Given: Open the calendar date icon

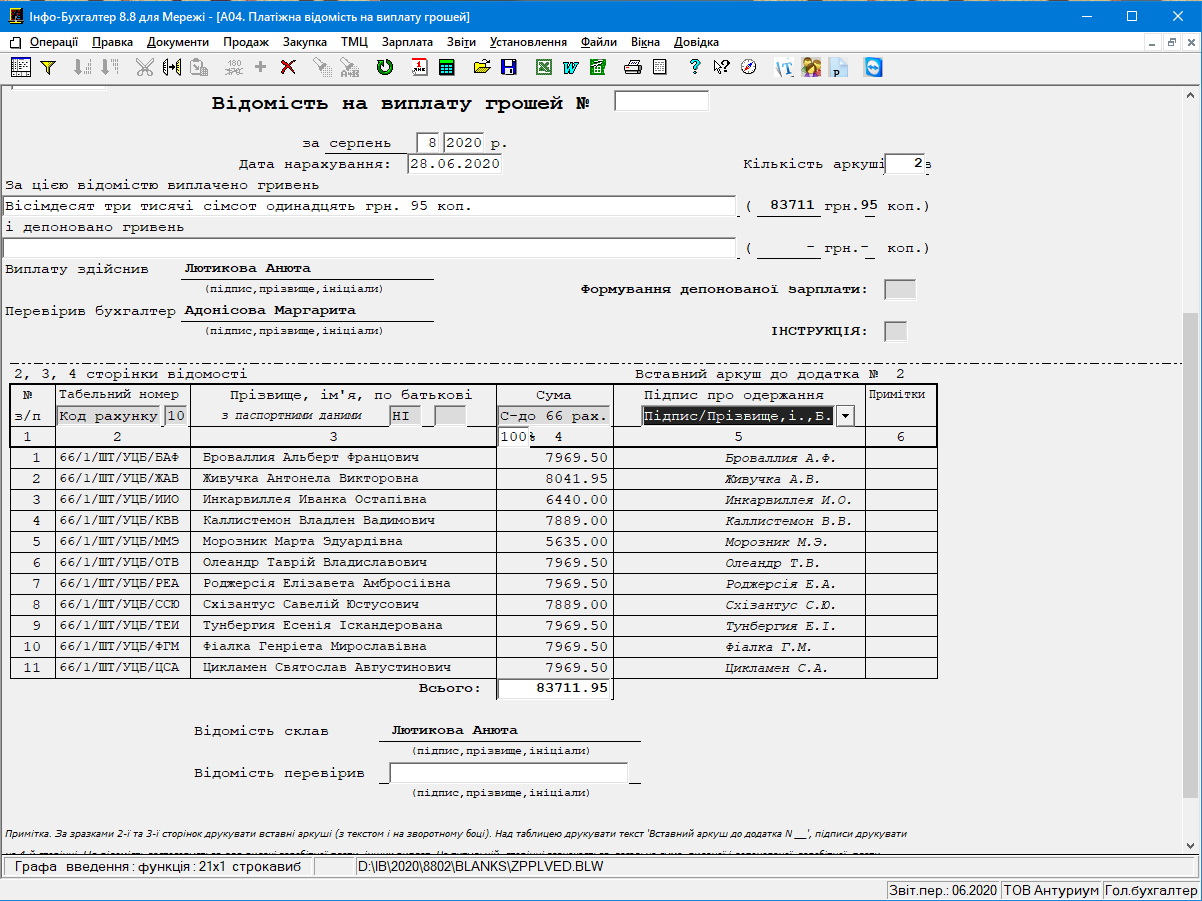Looking at the screenshot, I should pyautogui.click(x=420, y=67).
